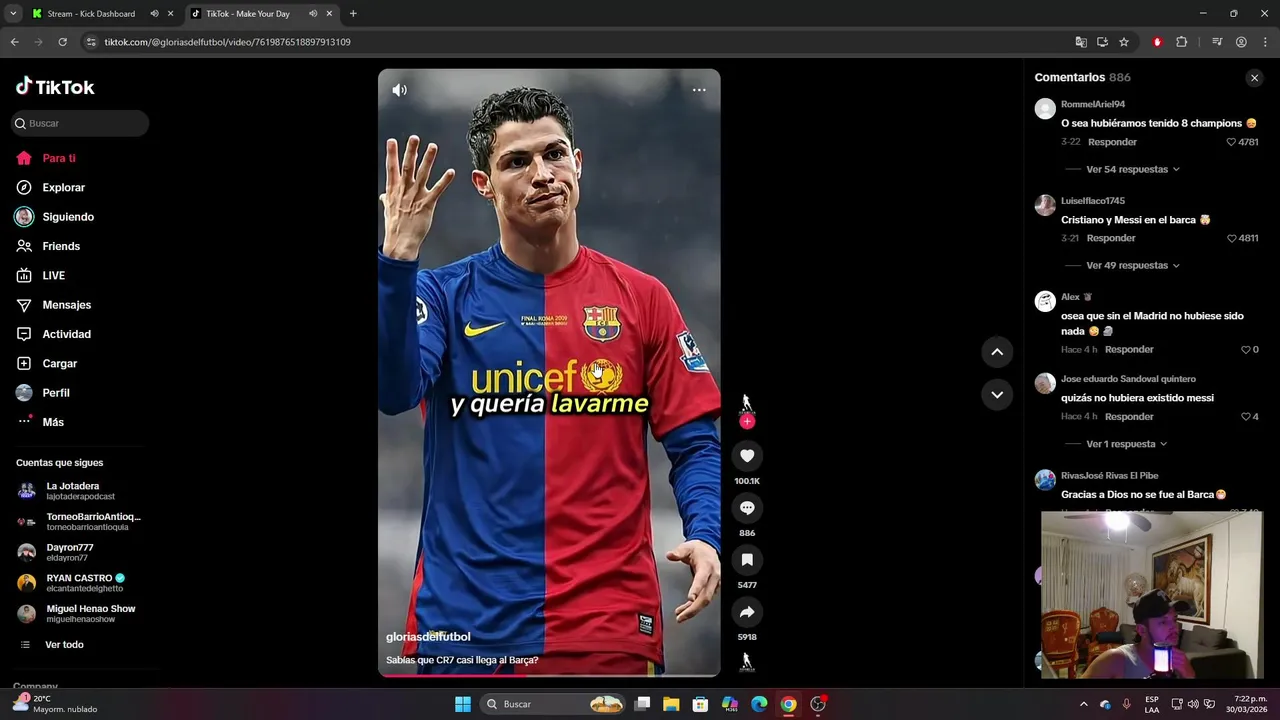
Task: Like Jose eduardo Sandoval quintero's comment
Action: (x=1246, y=417)
